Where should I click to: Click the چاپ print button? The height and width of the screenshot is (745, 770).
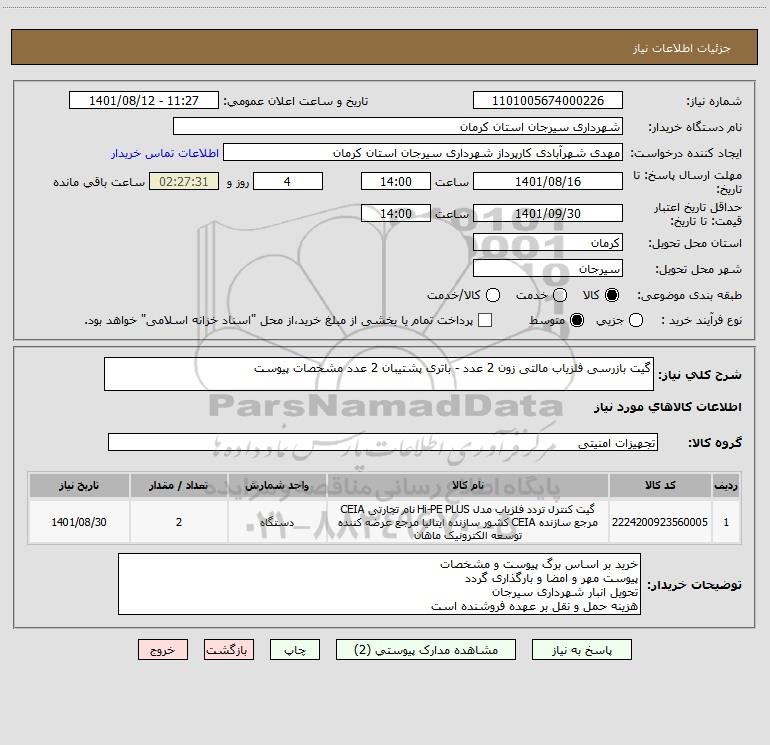click(x=295, y=650)
